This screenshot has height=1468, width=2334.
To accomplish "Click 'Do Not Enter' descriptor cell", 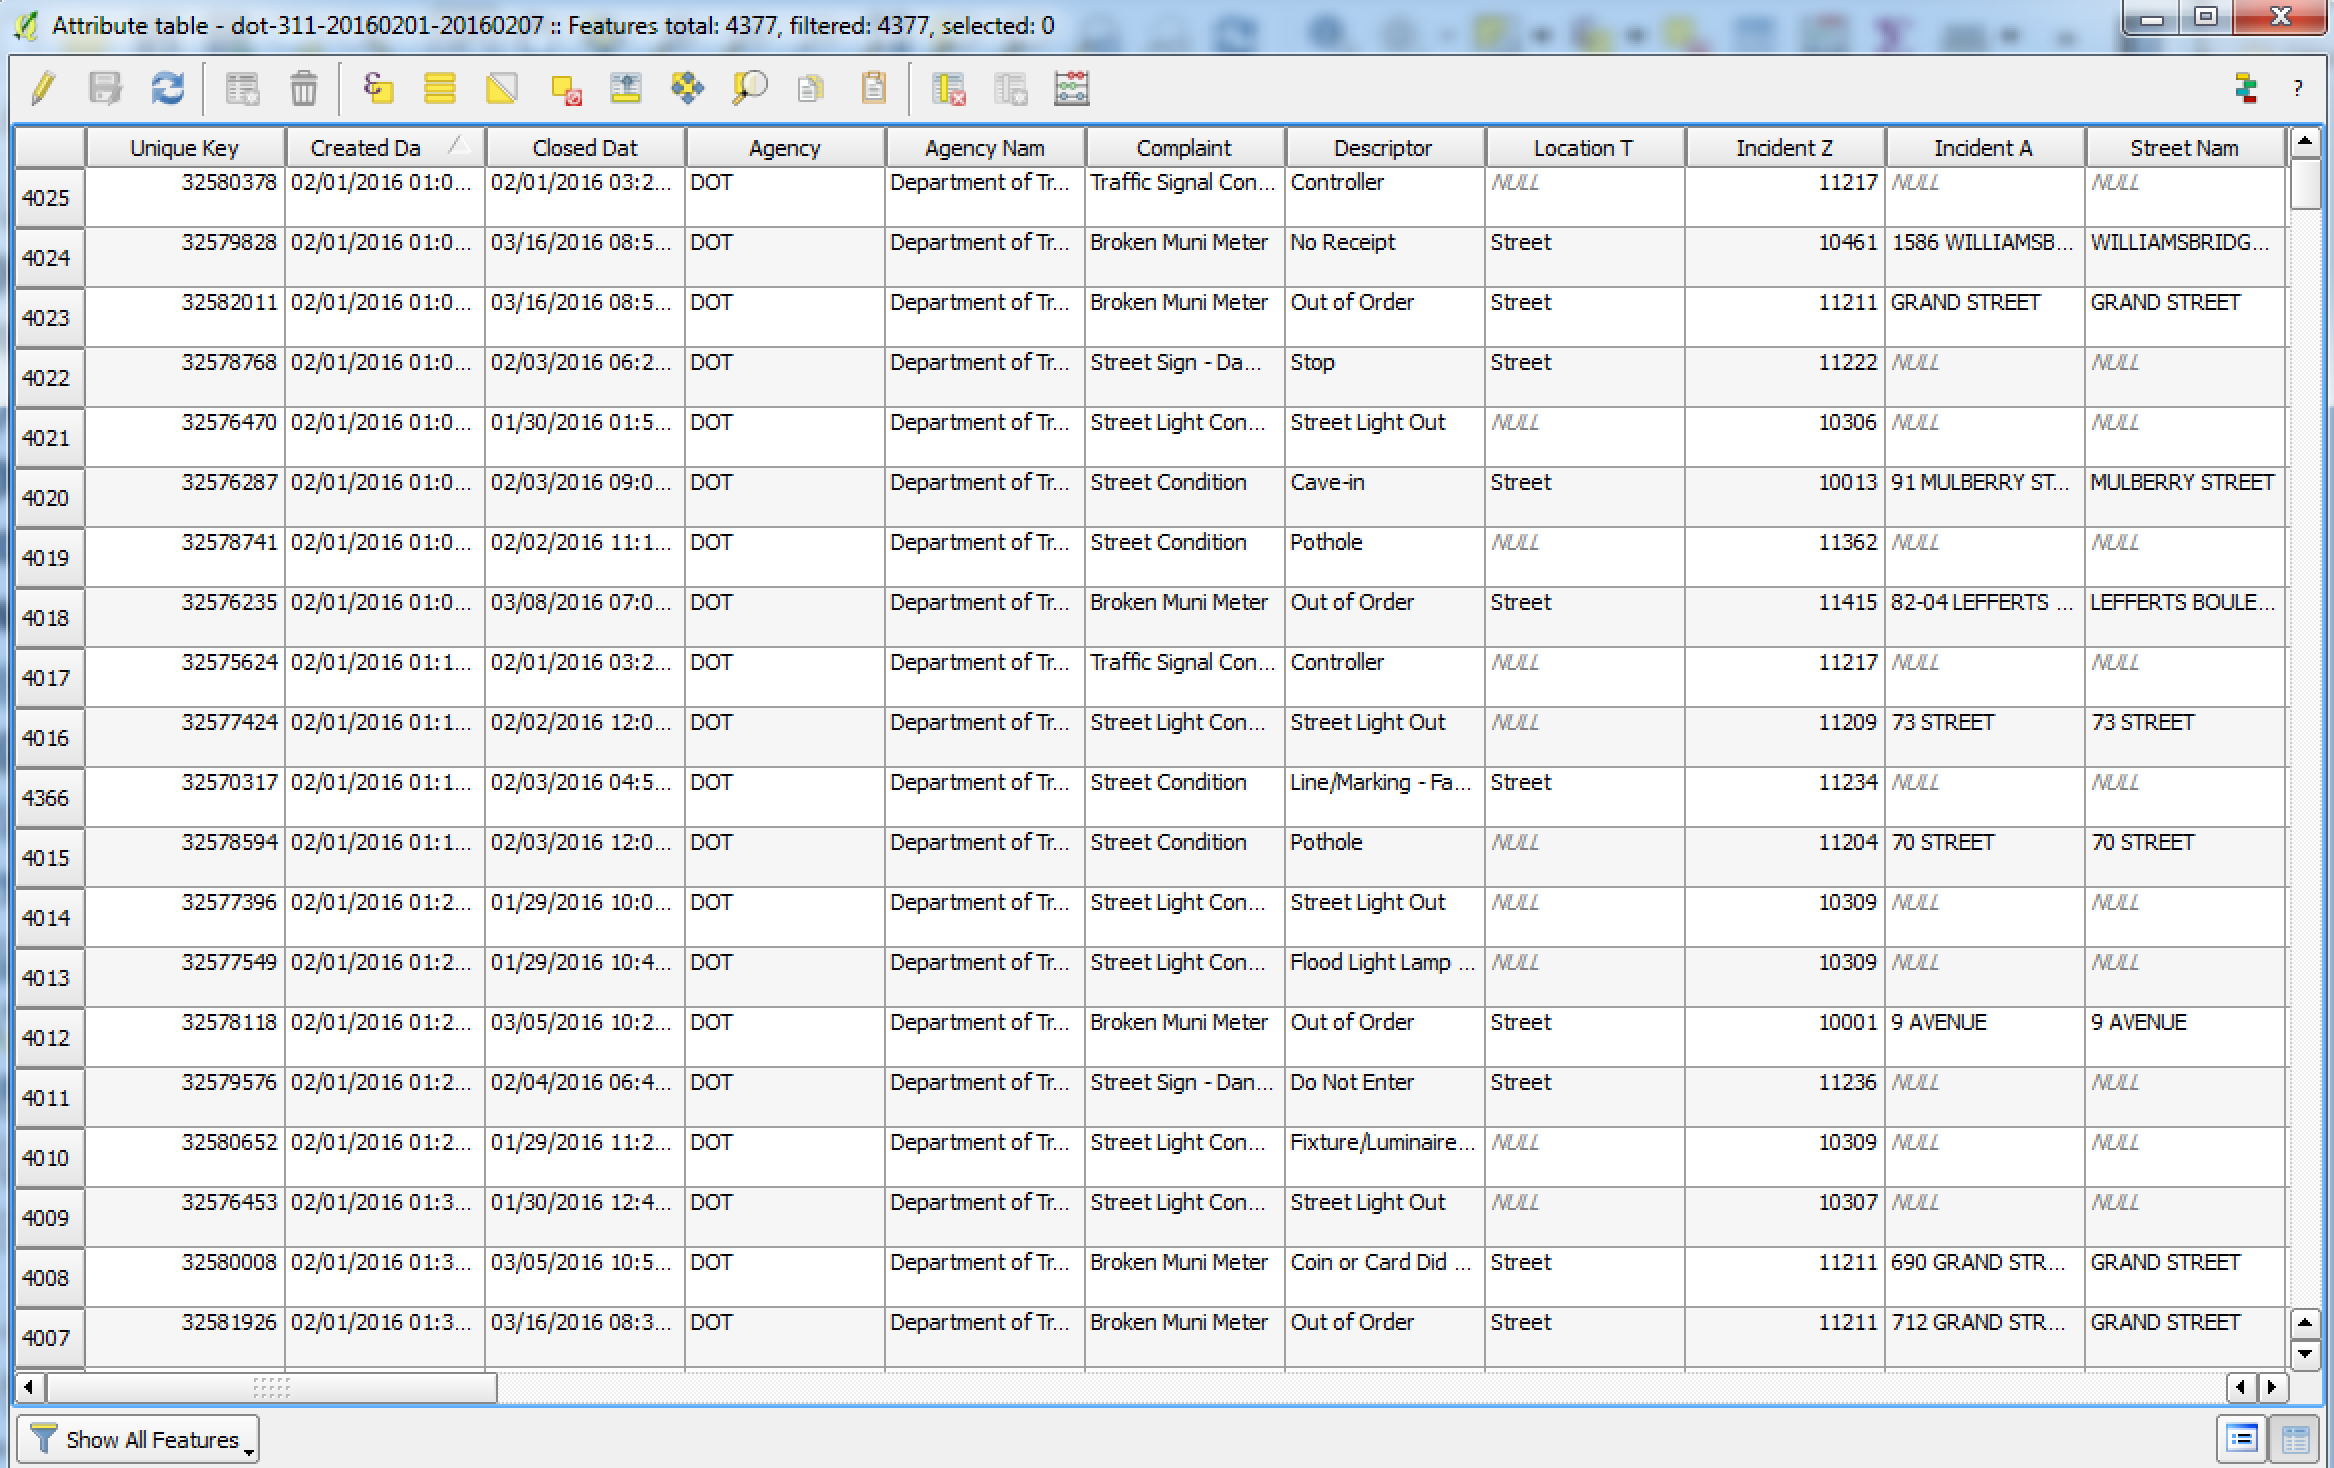I will 1385,1097.
